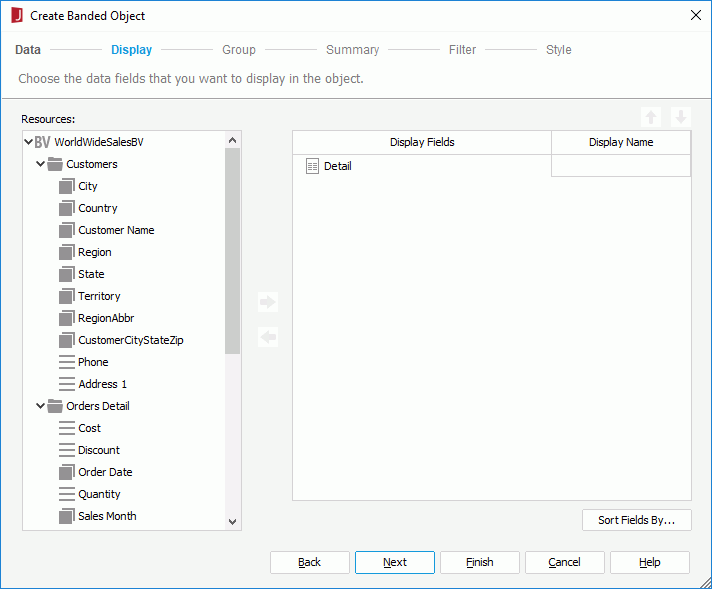Image resolution: width=712 pixels, height=589 pixels.
Task: Click the Next button
Action: (x=395, y=562)
